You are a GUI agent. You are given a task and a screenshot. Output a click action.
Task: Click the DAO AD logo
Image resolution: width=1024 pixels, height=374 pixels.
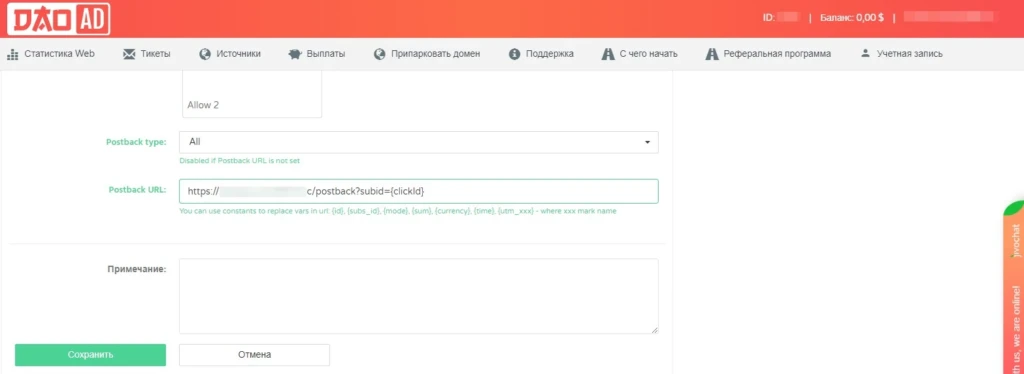click(x=58, y=19)
